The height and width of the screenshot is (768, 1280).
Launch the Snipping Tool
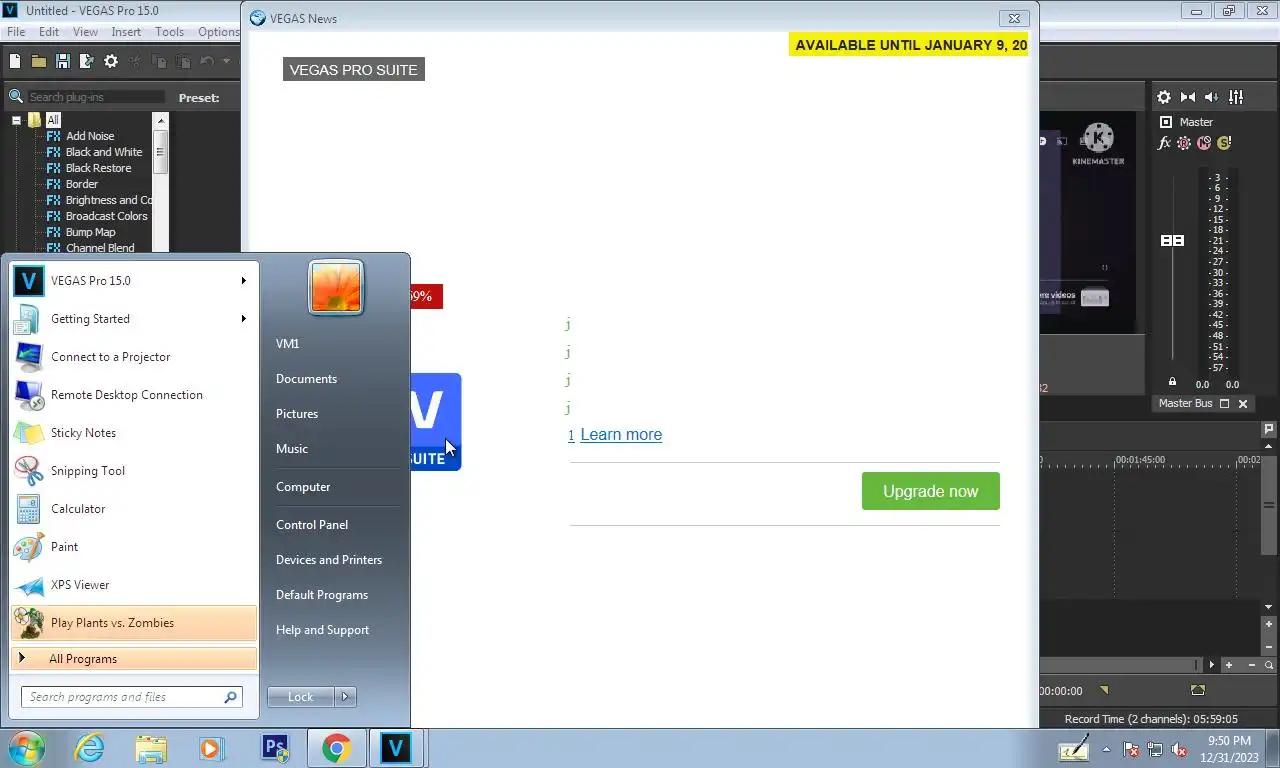(x=134, y=471)
